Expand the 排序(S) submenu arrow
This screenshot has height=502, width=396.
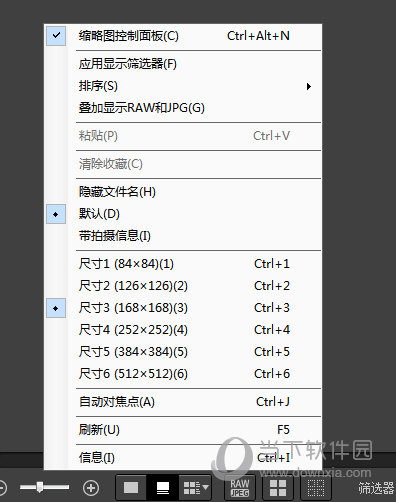(x=309, y=86)
